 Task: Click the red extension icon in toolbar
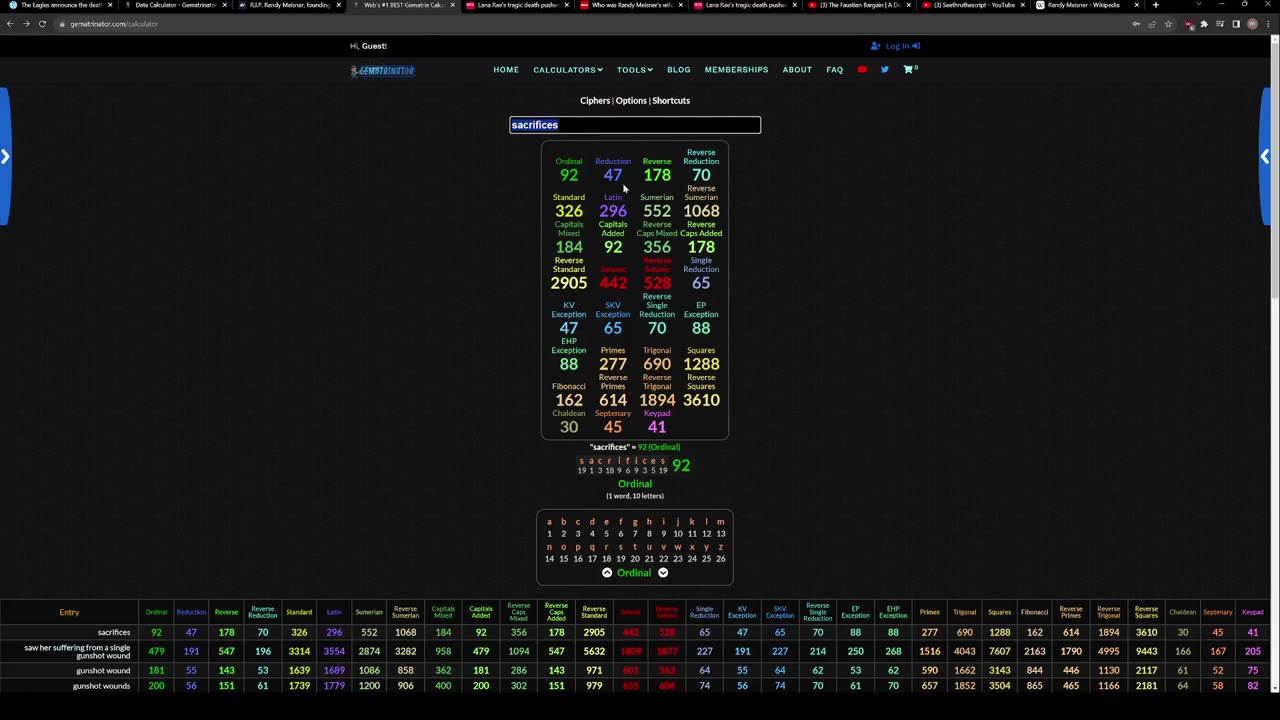(1188, 24)
